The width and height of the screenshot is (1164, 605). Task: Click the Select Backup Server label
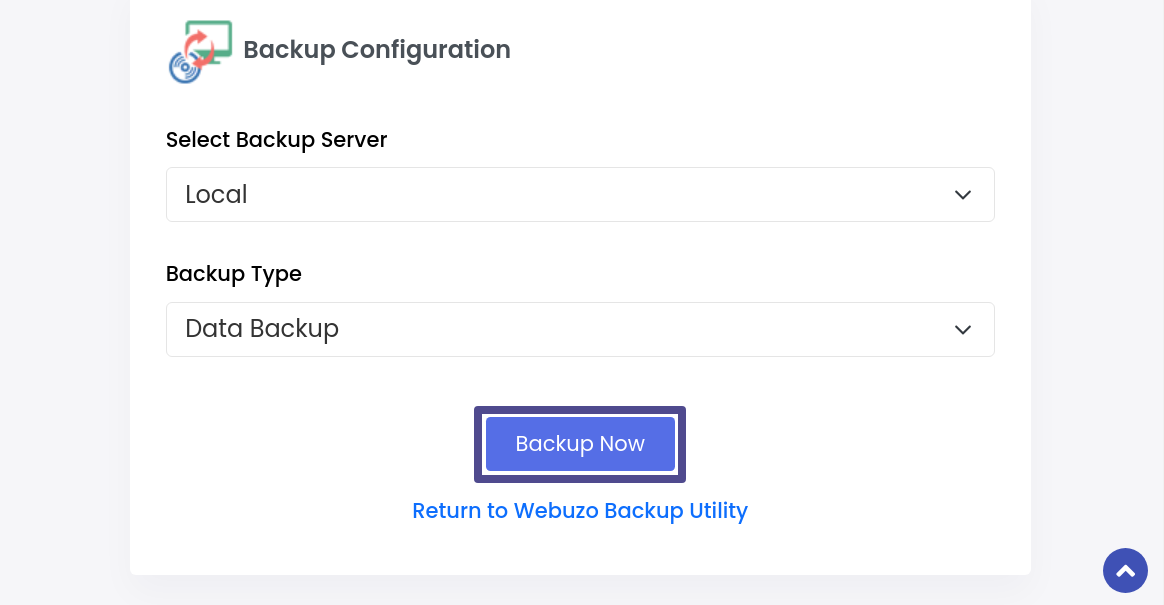276,140
